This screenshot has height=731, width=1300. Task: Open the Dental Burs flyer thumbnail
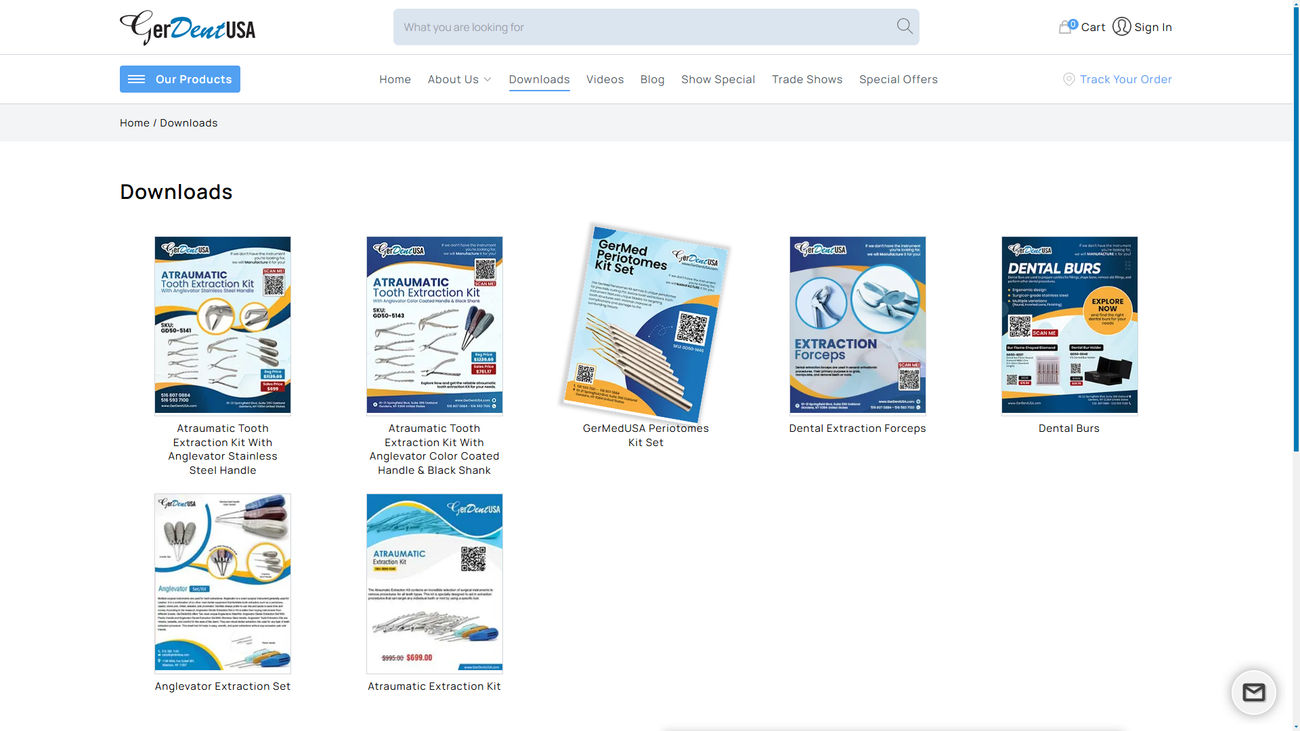coord(1070,325)
